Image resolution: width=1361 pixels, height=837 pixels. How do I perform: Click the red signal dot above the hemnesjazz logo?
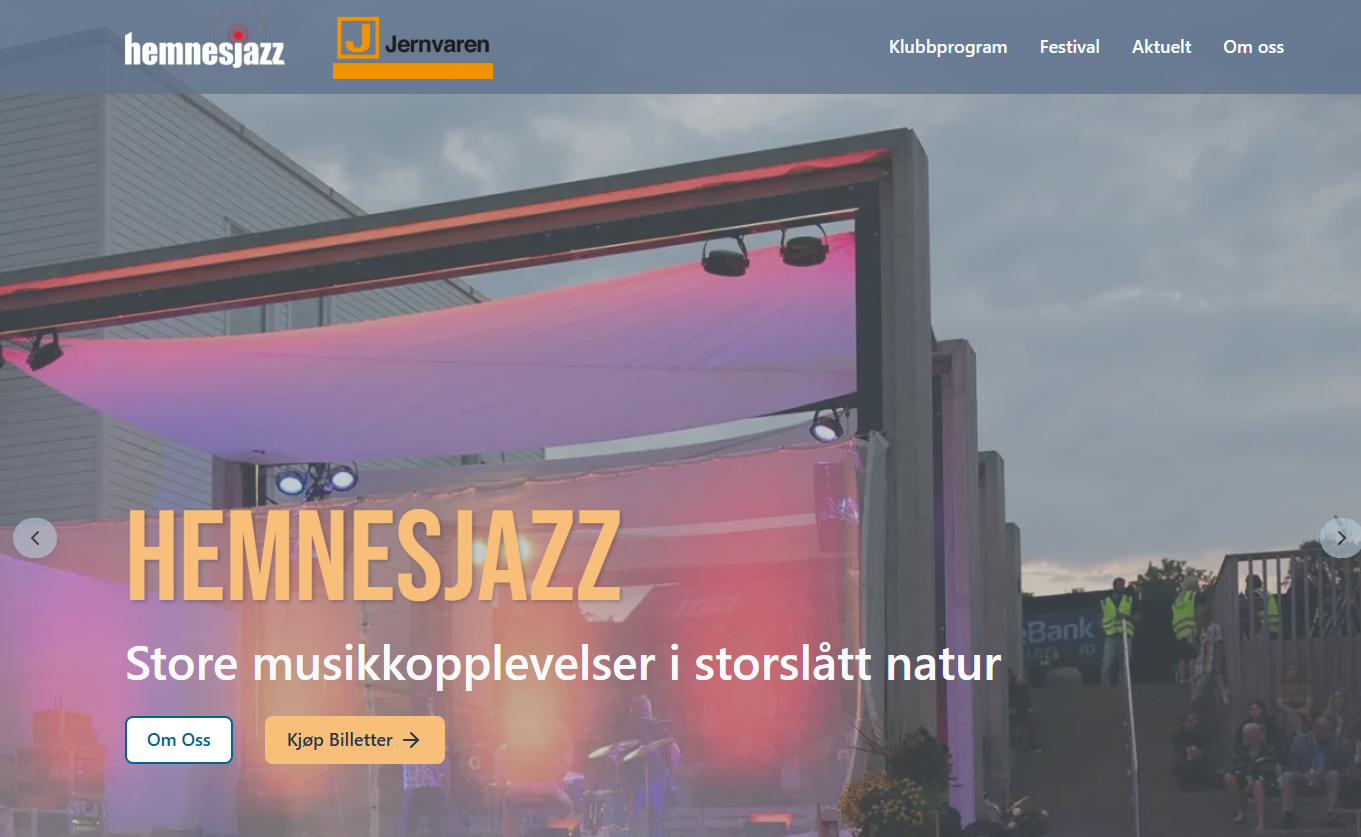click(x=238, y=33)
